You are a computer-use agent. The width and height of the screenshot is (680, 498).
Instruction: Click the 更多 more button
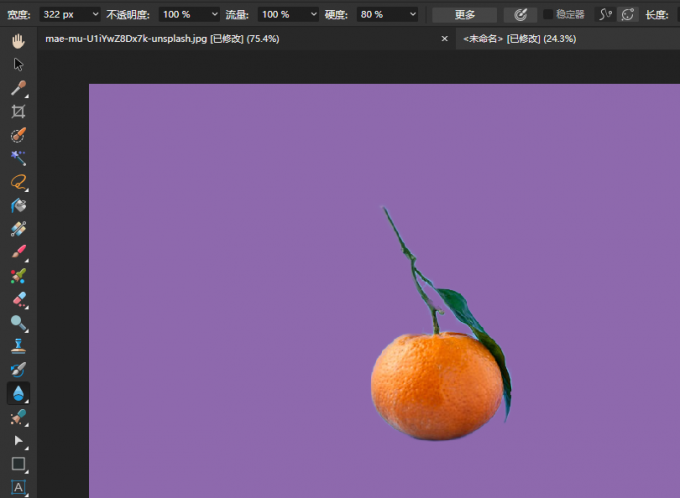tap(465, 15)
